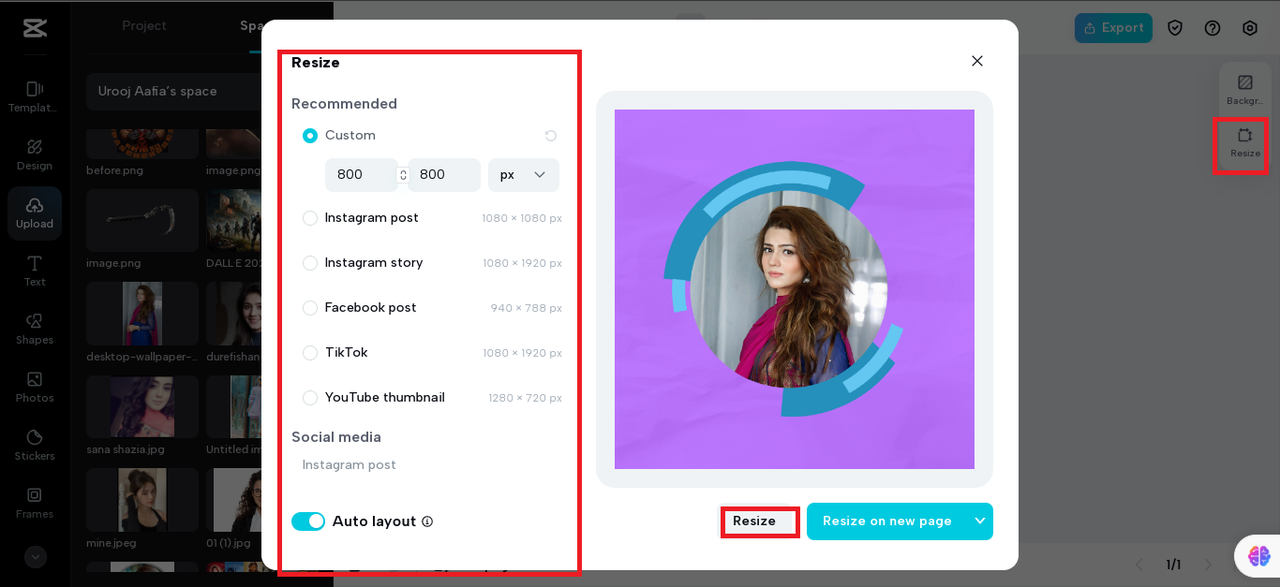Select the sickle image.png thumbnail
The width and height of the screenshot is (1280, 587).
click(x=142, y=221)
